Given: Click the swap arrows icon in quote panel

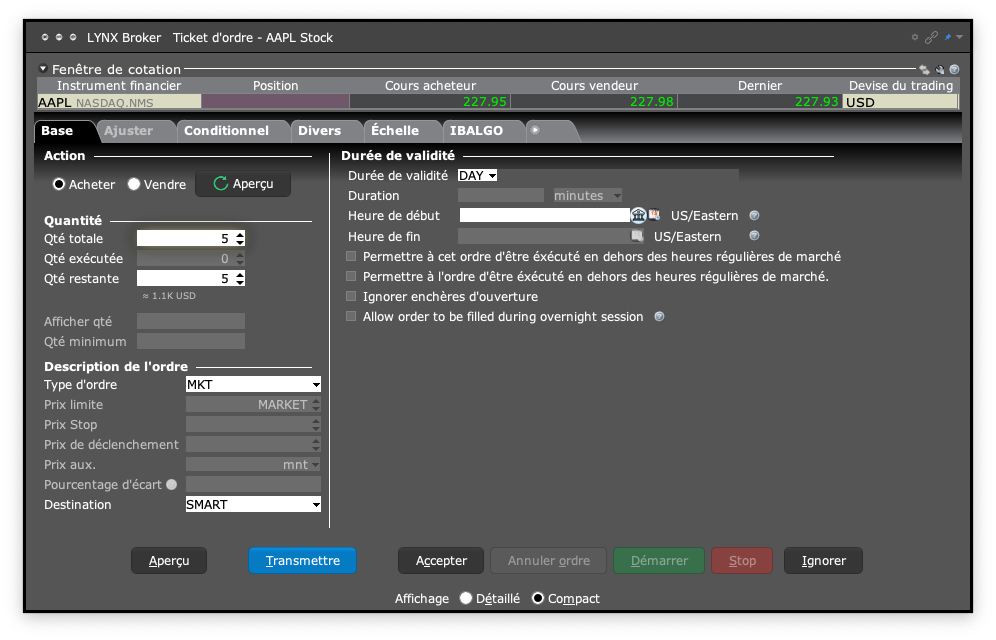Looking at the screenshot, I should coord(924,69).
